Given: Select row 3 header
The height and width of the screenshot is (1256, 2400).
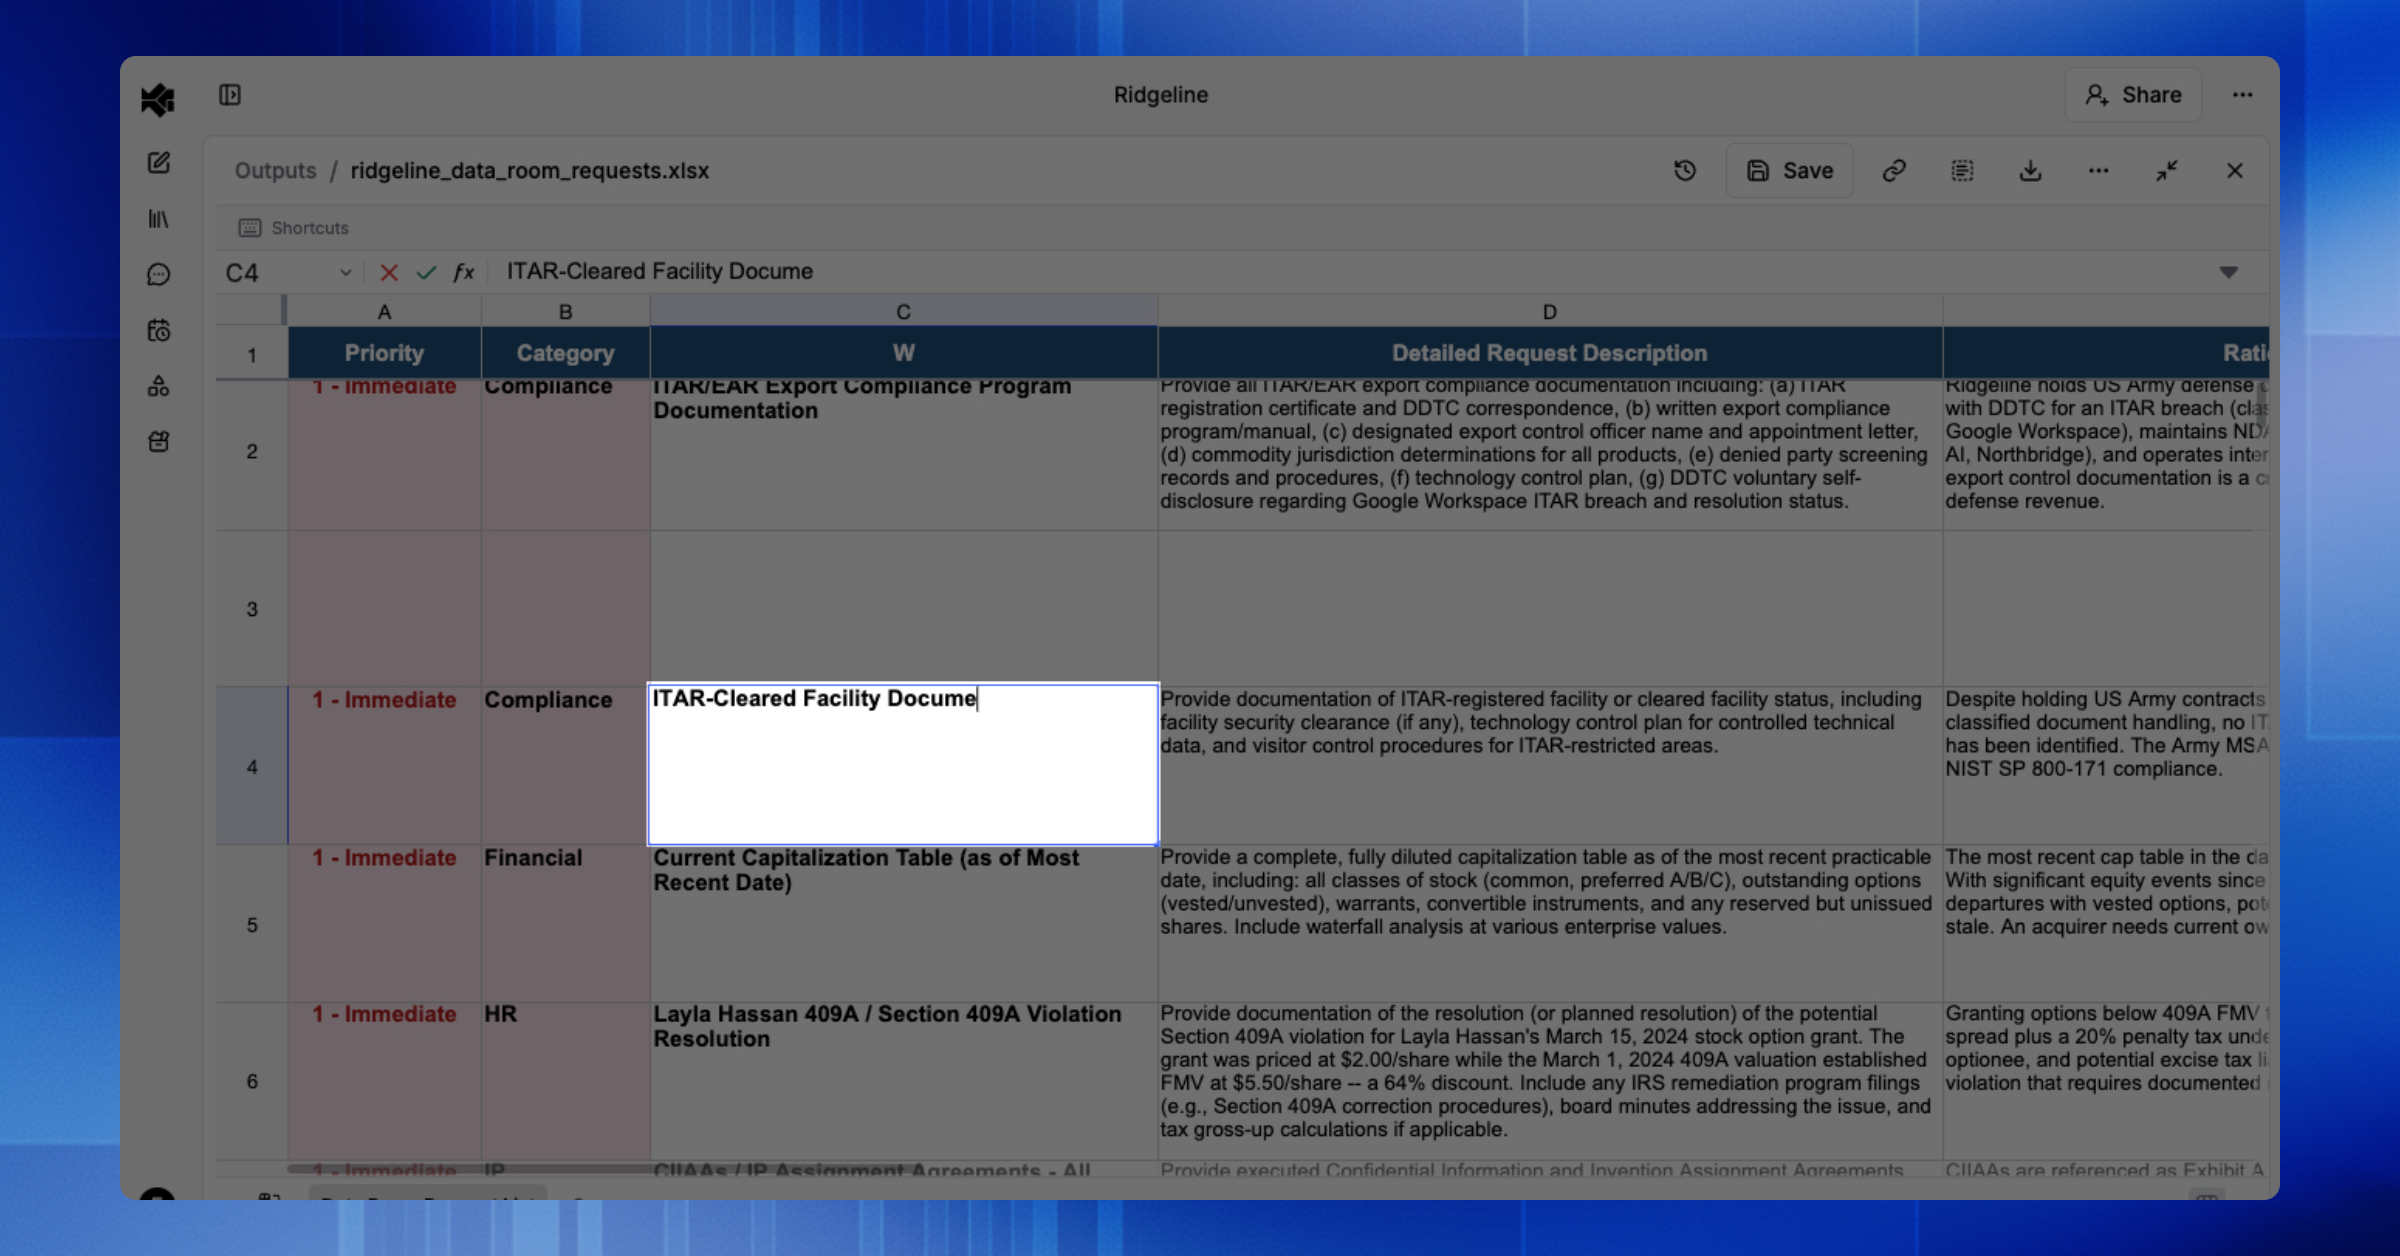Looking at the screenshot, I should [252, 609].
